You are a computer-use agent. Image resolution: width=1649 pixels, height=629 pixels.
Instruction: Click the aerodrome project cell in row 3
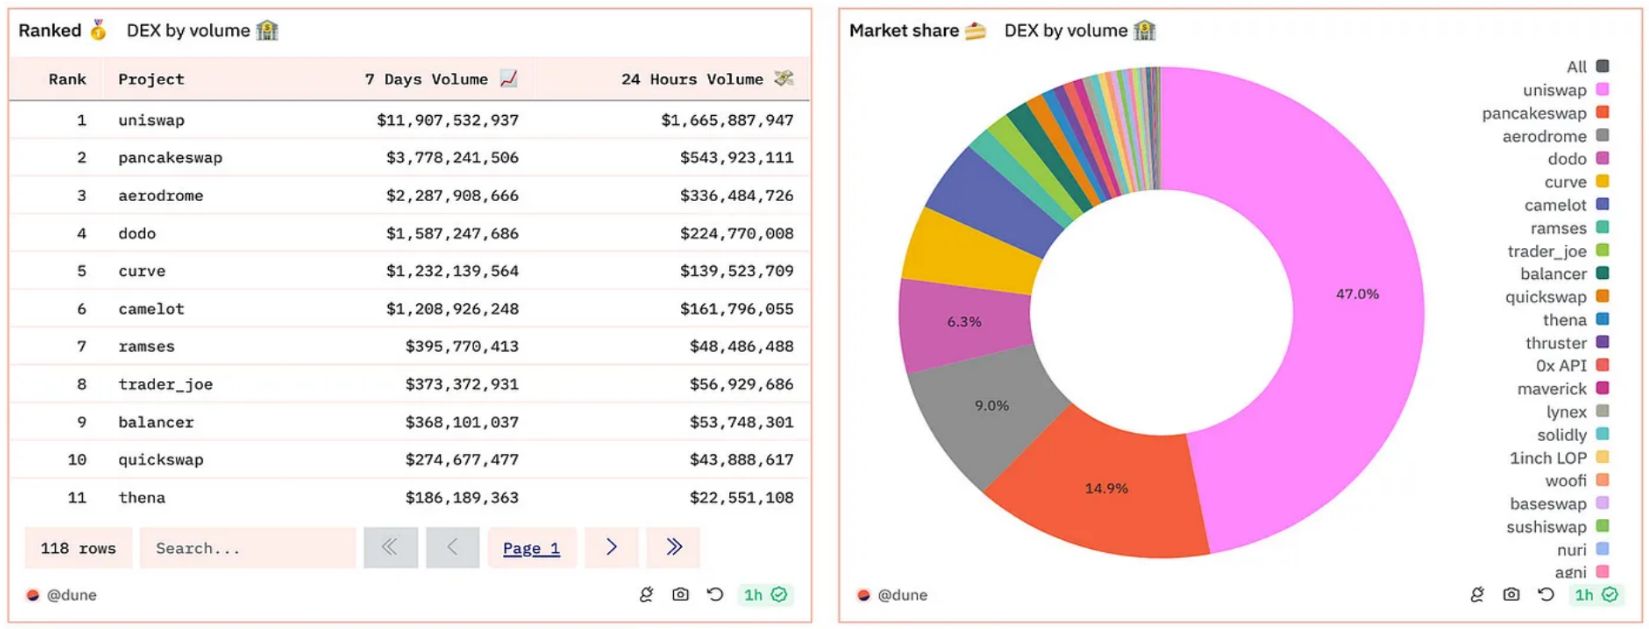point(160,196)
